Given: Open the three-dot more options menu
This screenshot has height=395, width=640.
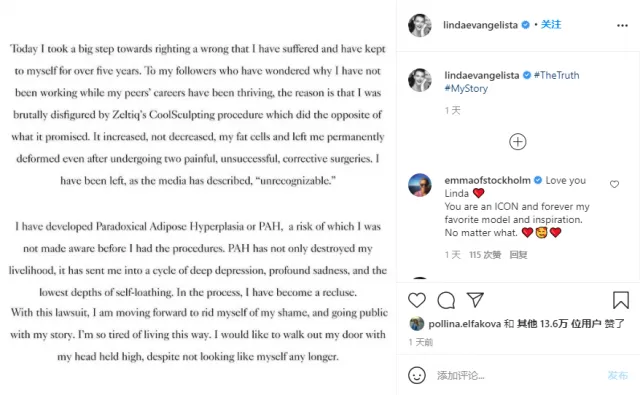Looking at the screenshot, I should [622, 25].
